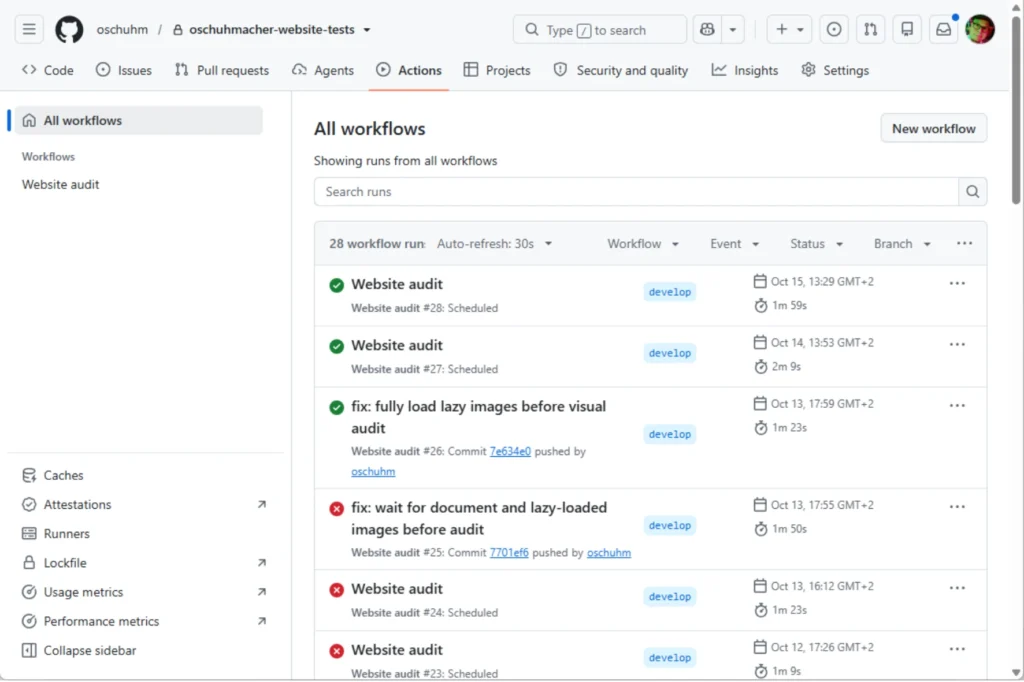1024x682 pixels.
Task: Open the repositories icon in header
Action: 907,29
